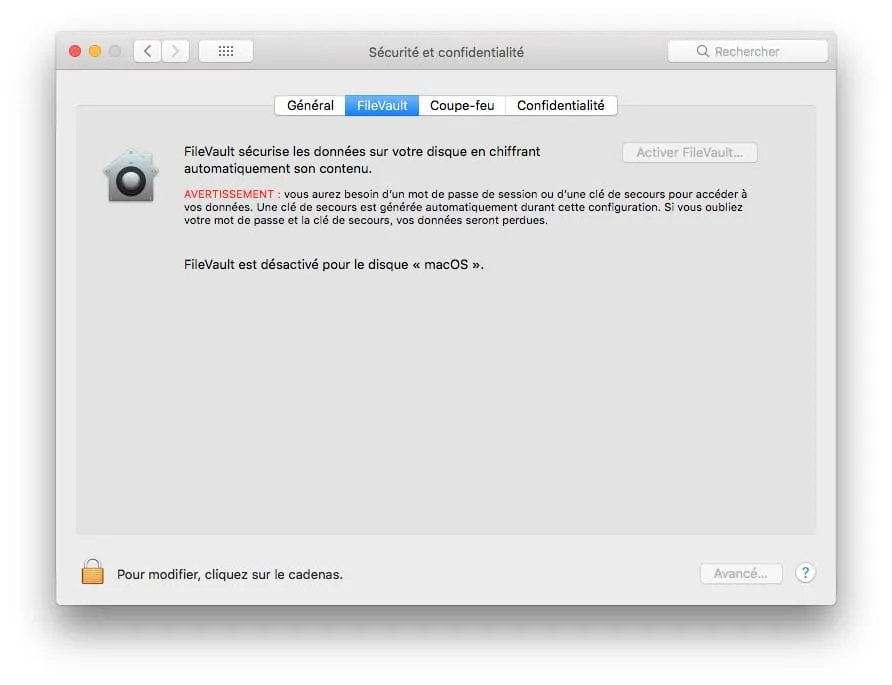Viewport: 892px width, 685px height.
Task: Stay on the FileVault tab
Action: pos(381,105)
